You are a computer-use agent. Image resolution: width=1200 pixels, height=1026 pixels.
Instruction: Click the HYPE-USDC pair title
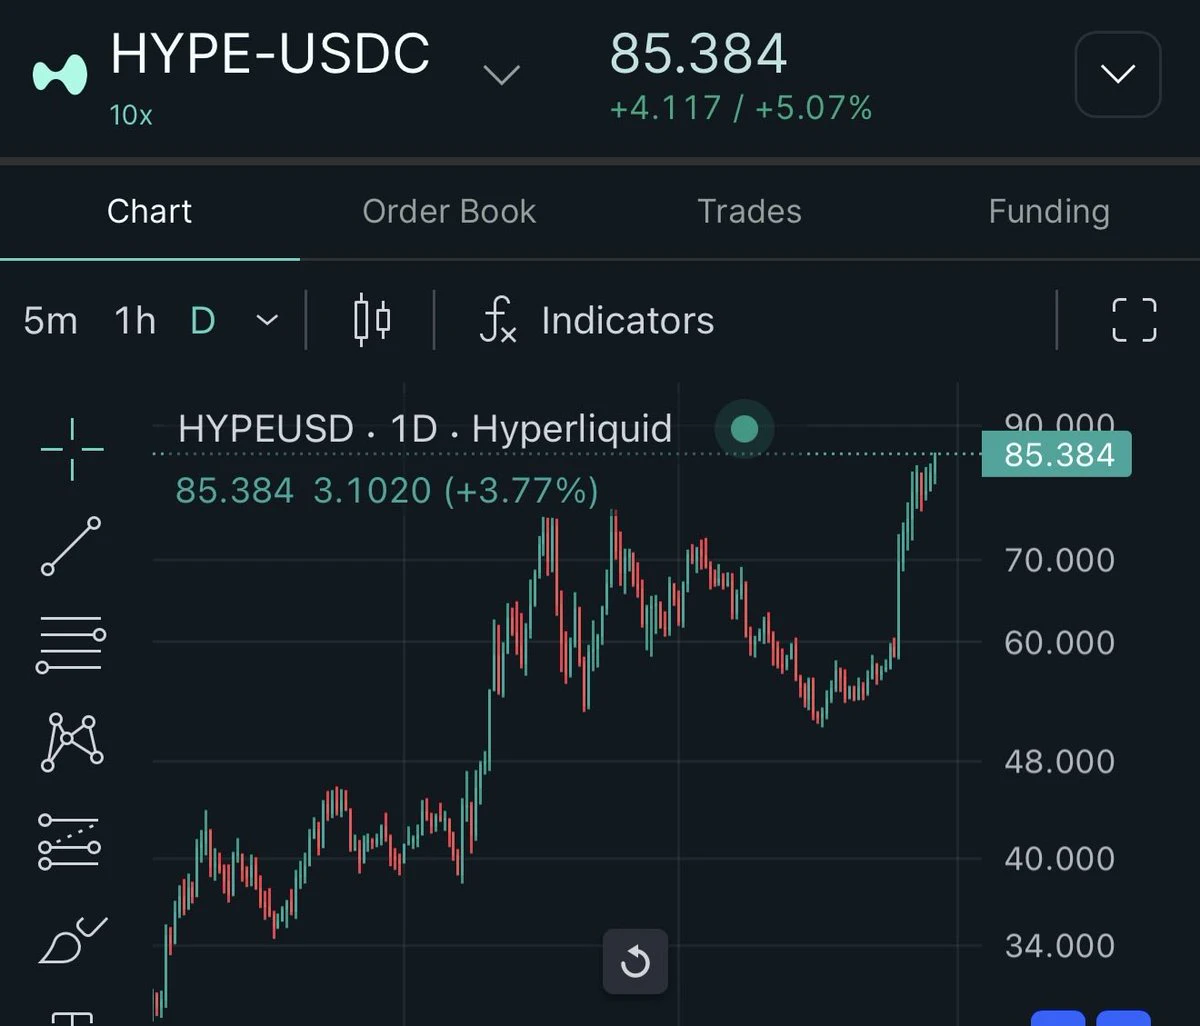[270, 54]
